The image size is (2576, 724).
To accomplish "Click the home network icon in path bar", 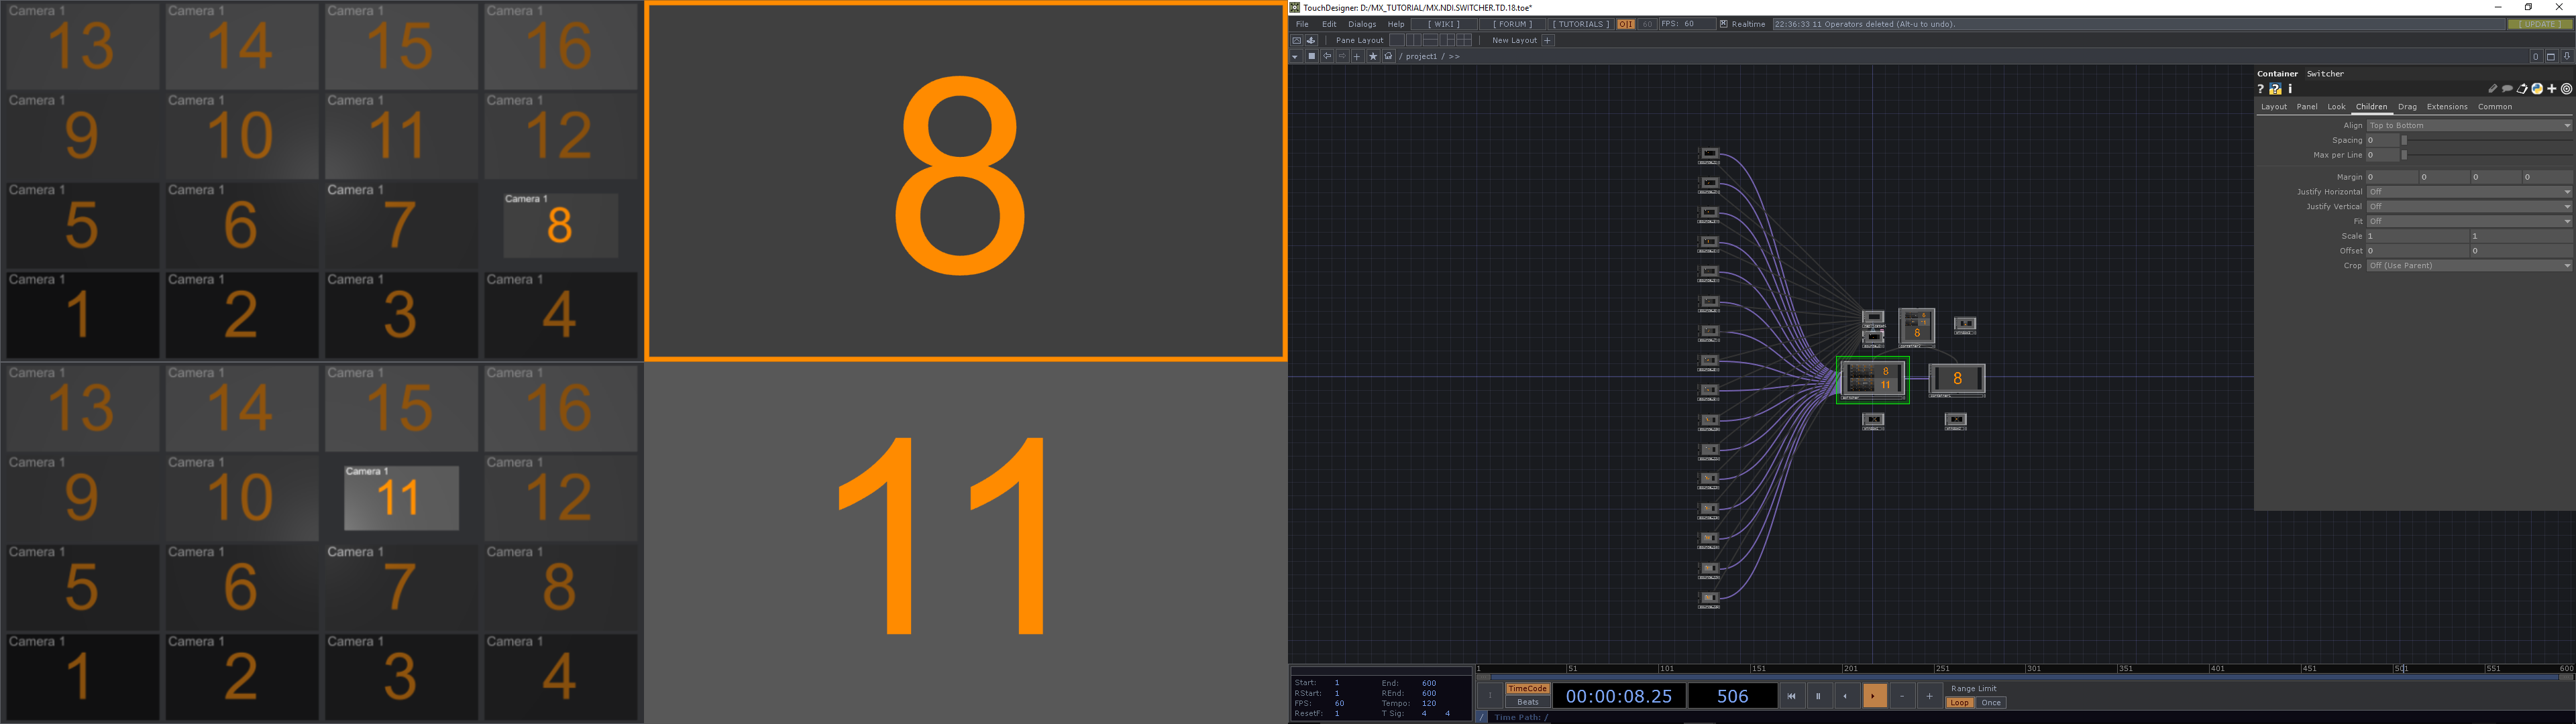I will click(x=1388, y=56).
